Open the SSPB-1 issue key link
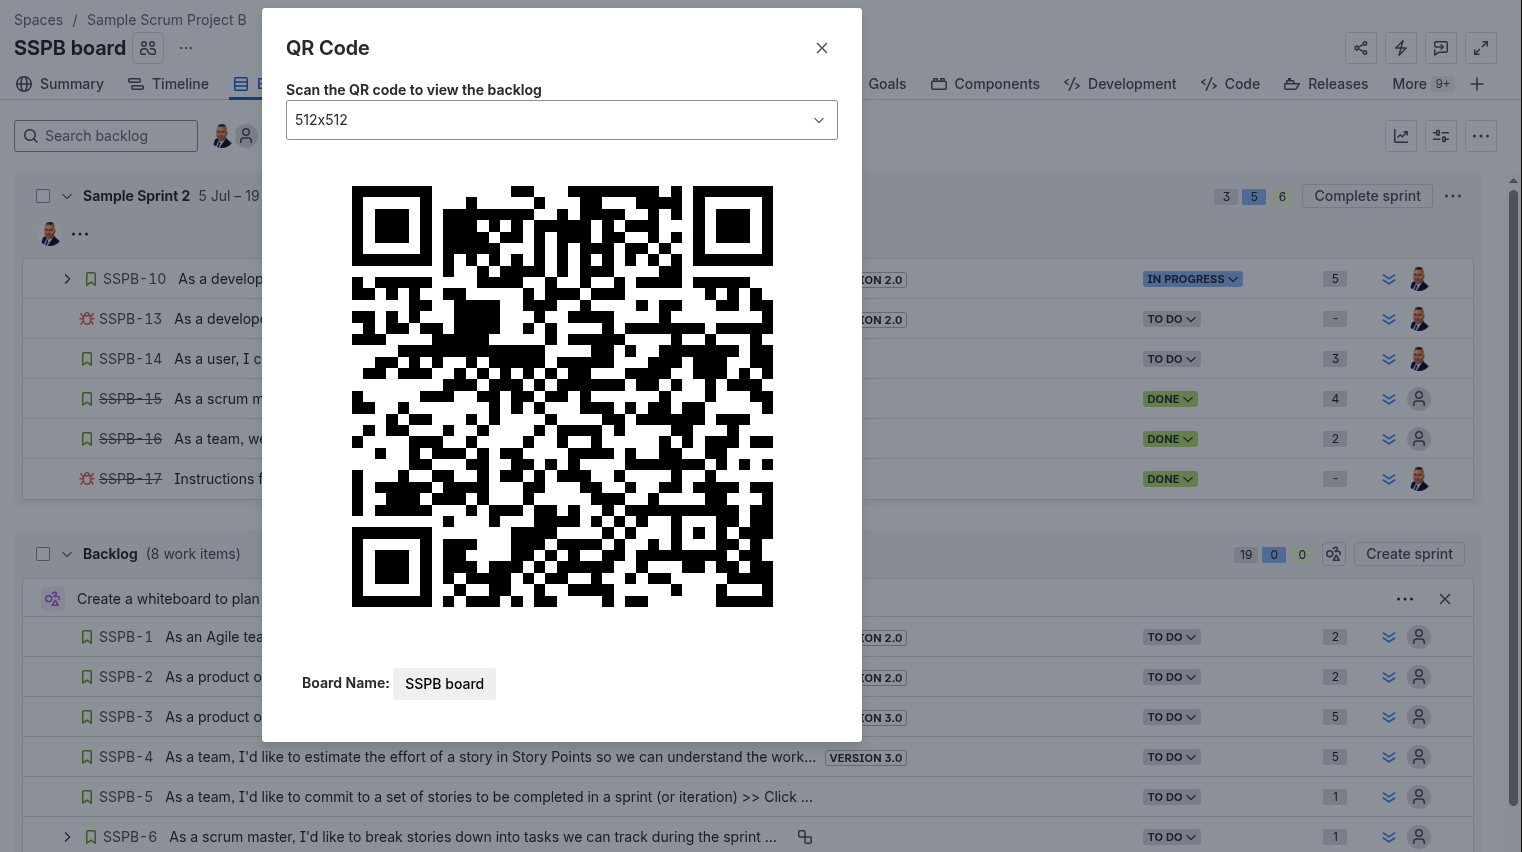Image resolution: width=1522 pixels, height=852 pixels. 126,637
